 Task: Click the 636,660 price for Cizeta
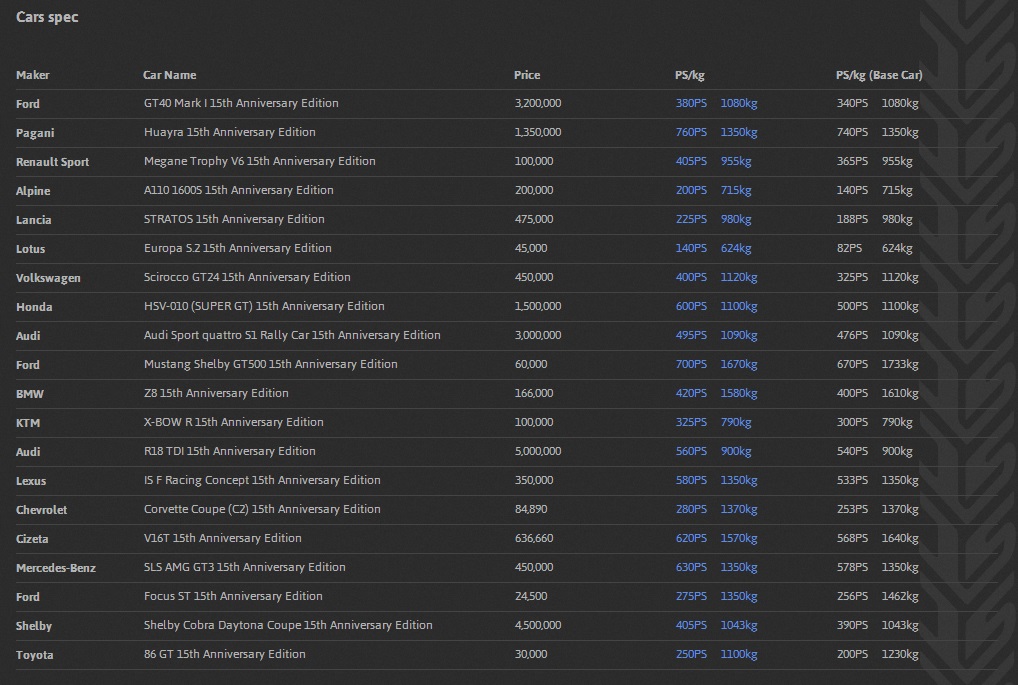[534, 538]
